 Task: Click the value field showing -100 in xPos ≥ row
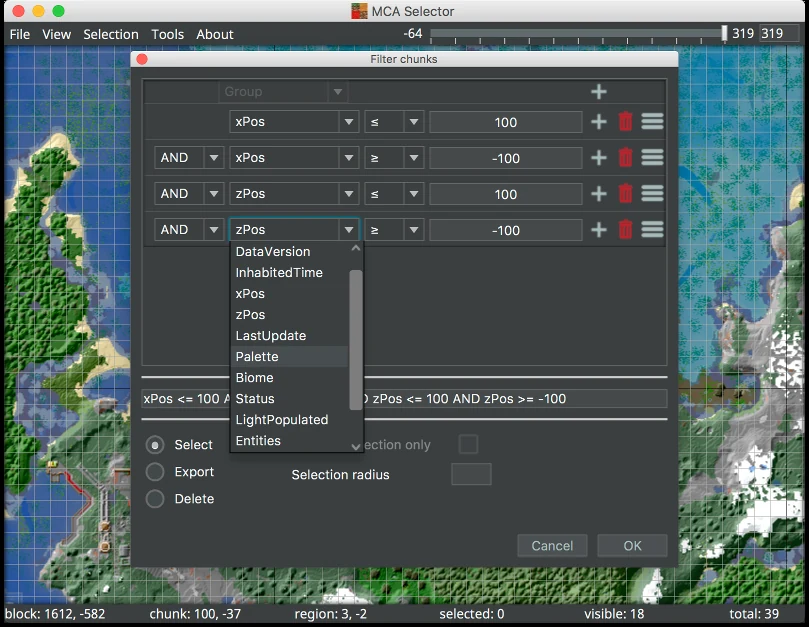[x=506, y=158]
